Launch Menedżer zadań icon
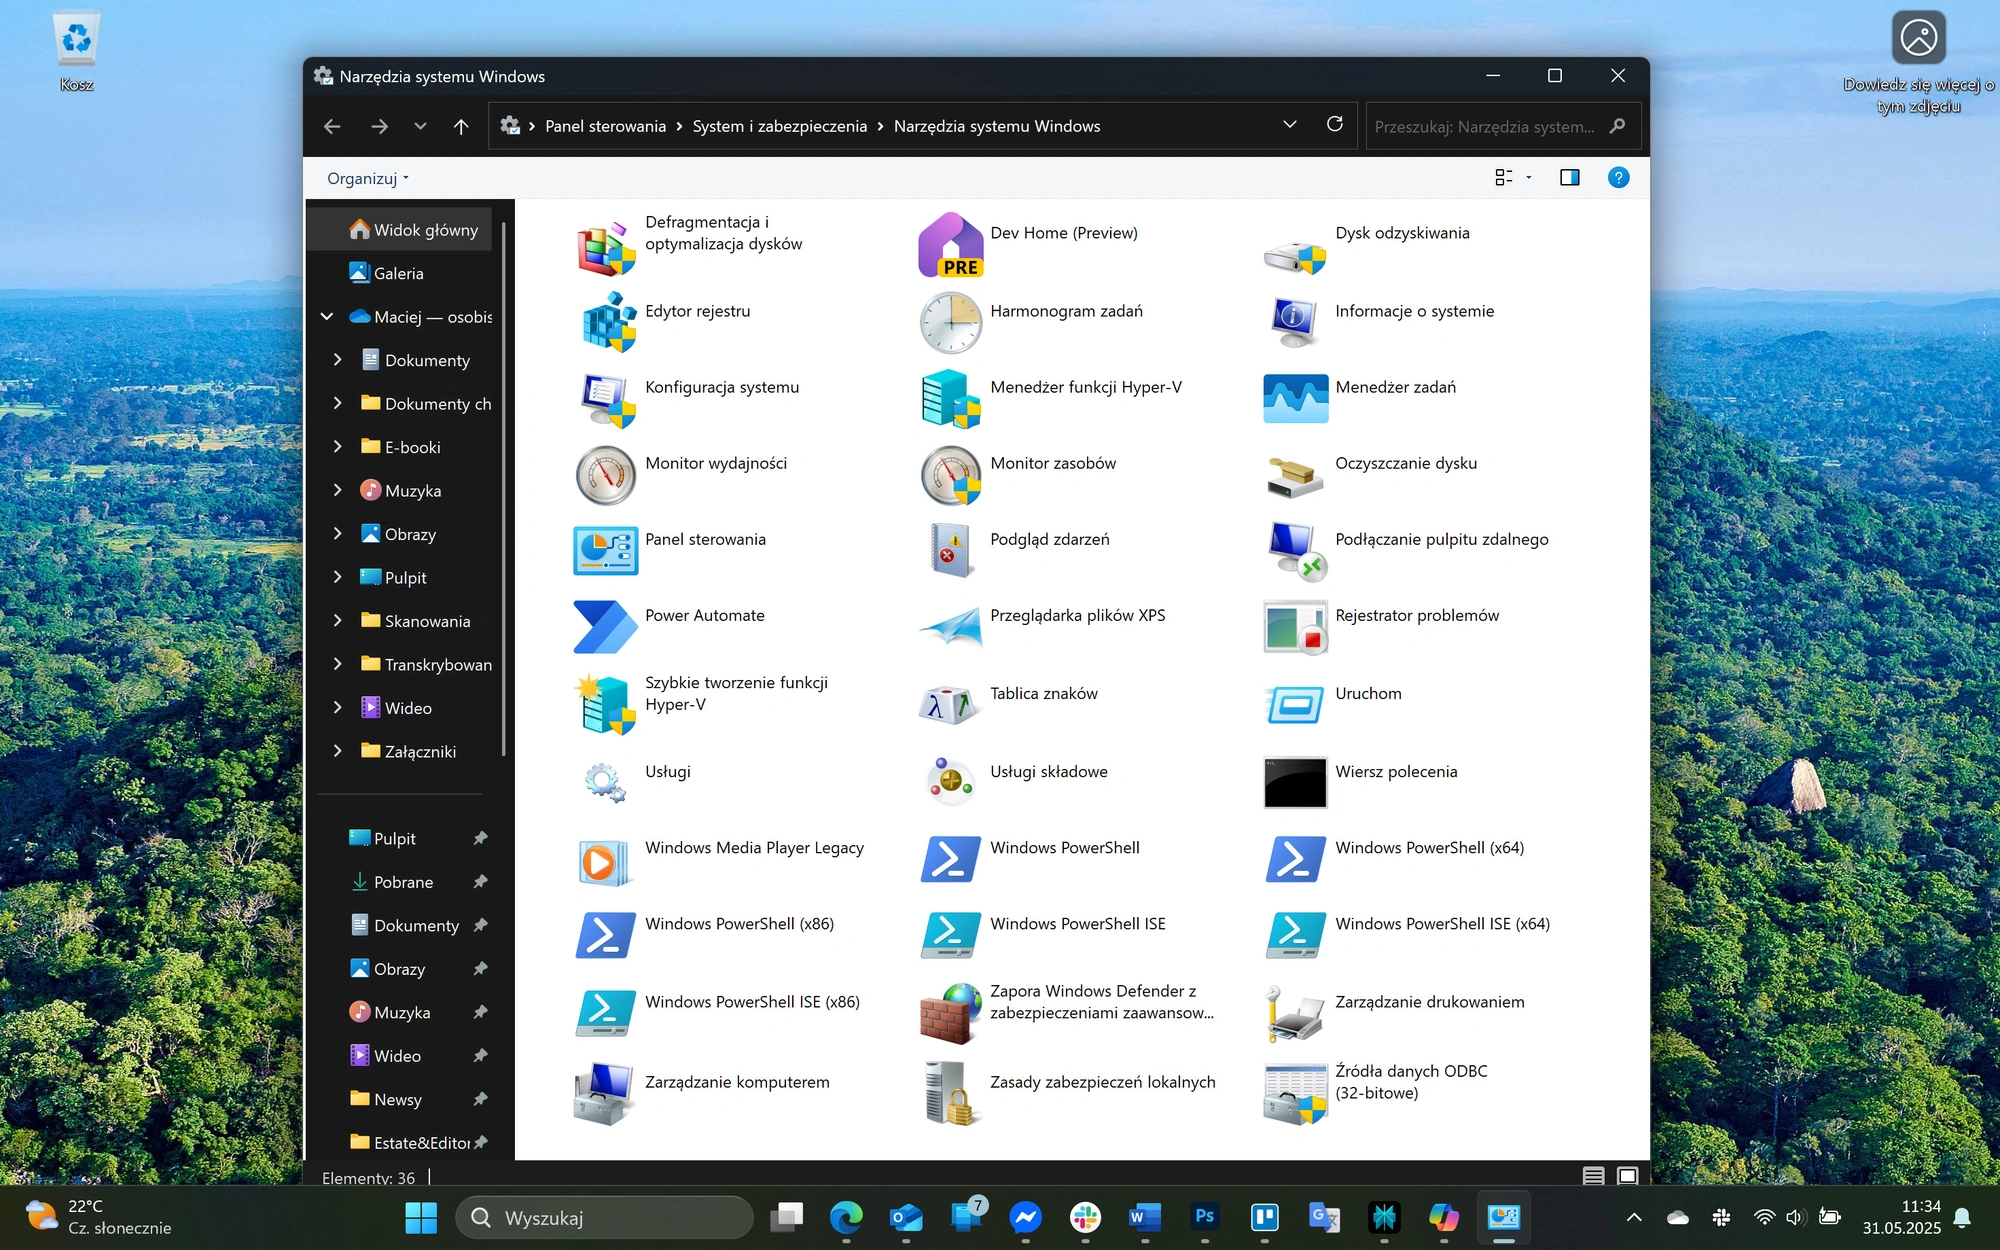Viewport: 2000px width, 1250px height. (x=1296, y=398)
